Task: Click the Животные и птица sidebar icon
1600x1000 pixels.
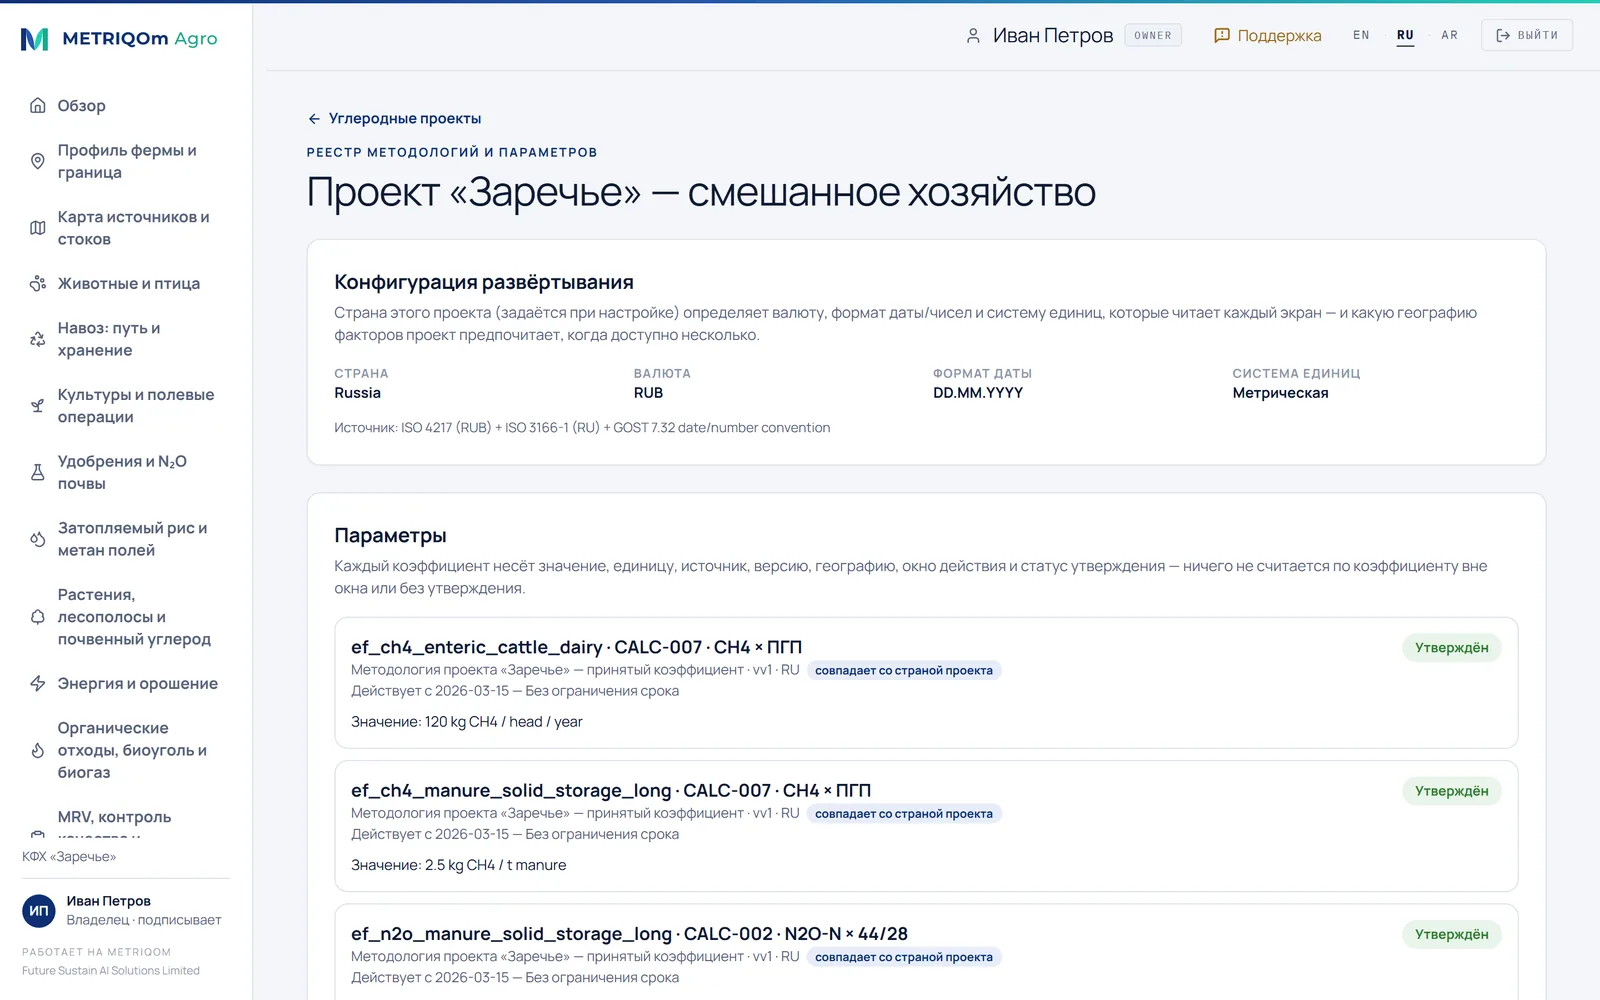Action: (38, 284)
